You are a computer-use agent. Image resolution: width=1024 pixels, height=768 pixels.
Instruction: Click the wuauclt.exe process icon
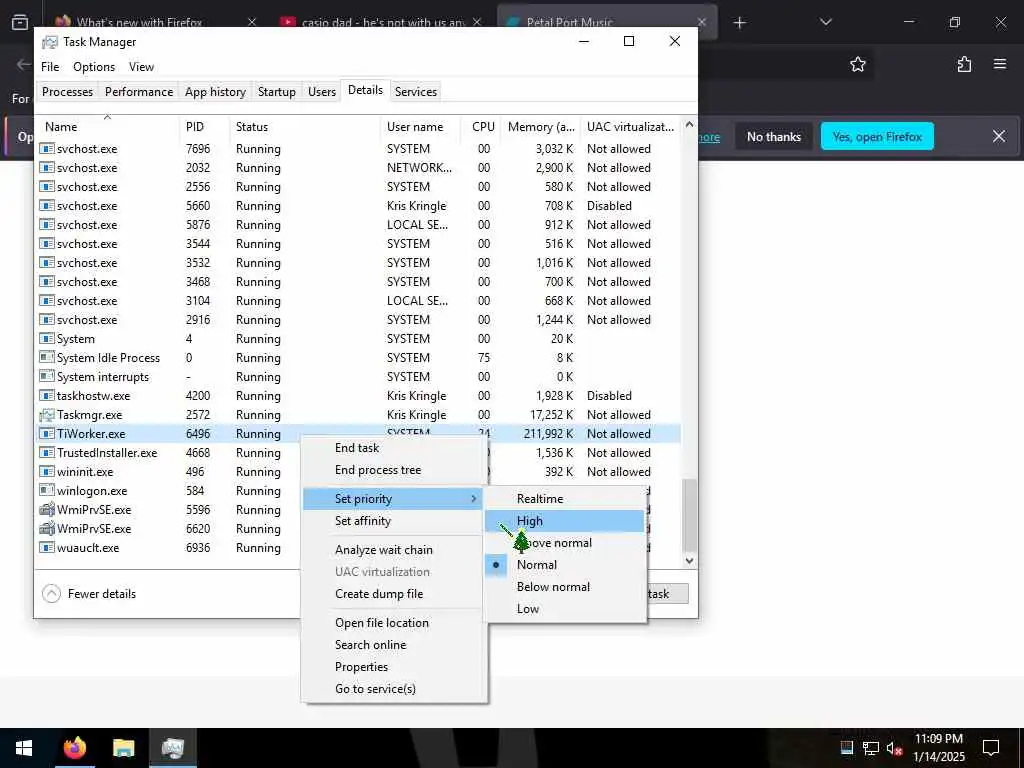tap(46, 547)
